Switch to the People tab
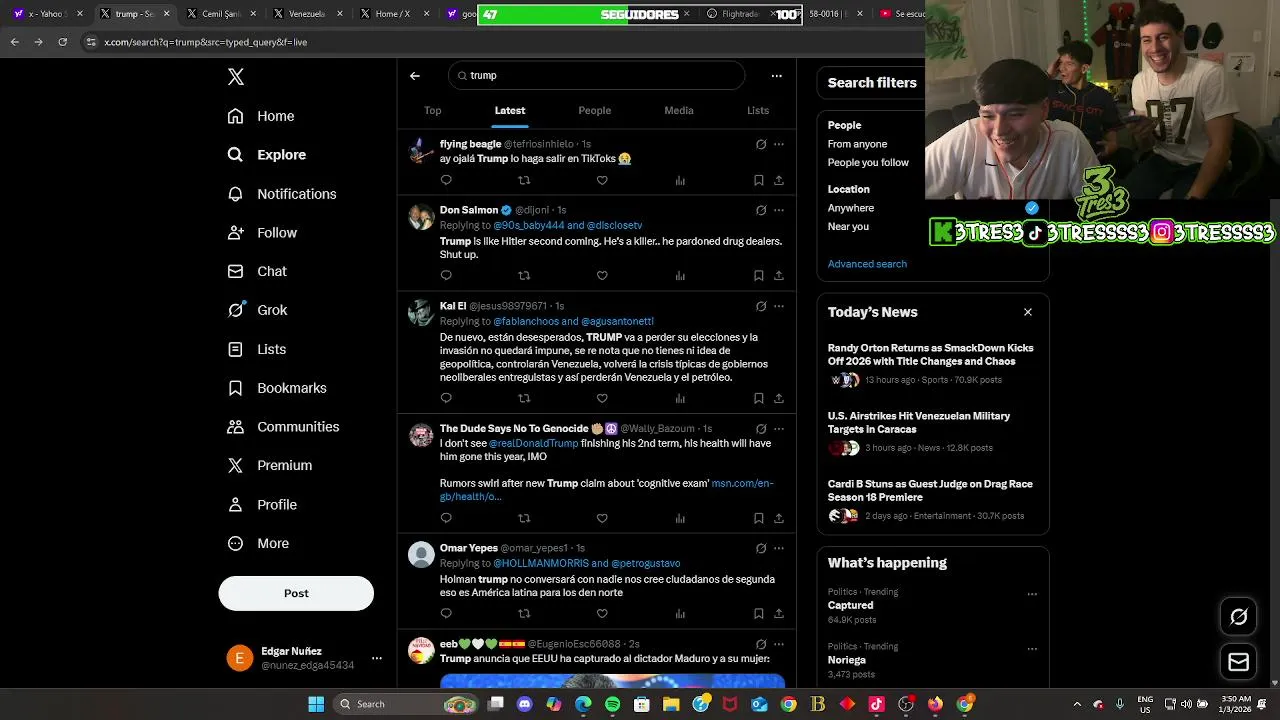The image size is (1280, 720). click(594, 111)
